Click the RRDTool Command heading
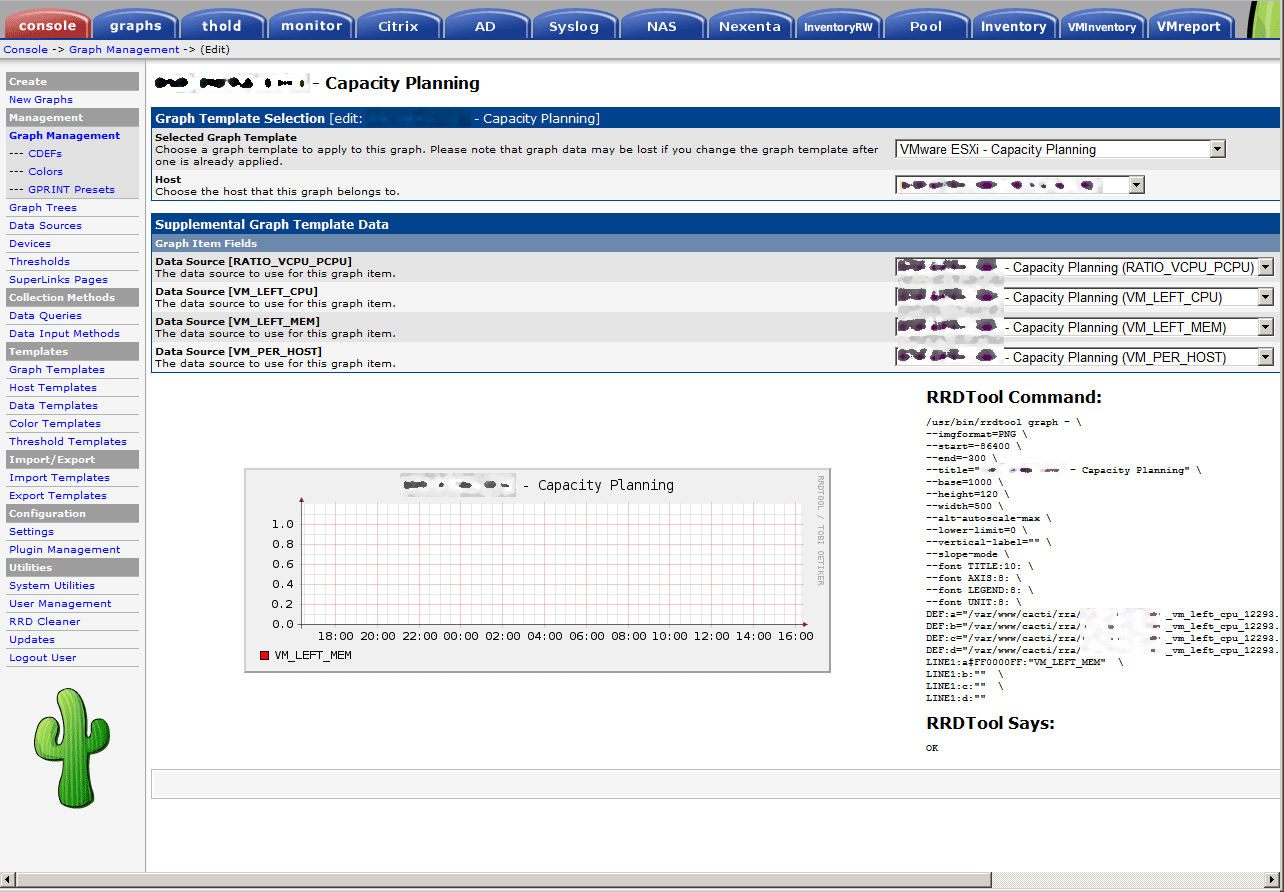 1014,397
